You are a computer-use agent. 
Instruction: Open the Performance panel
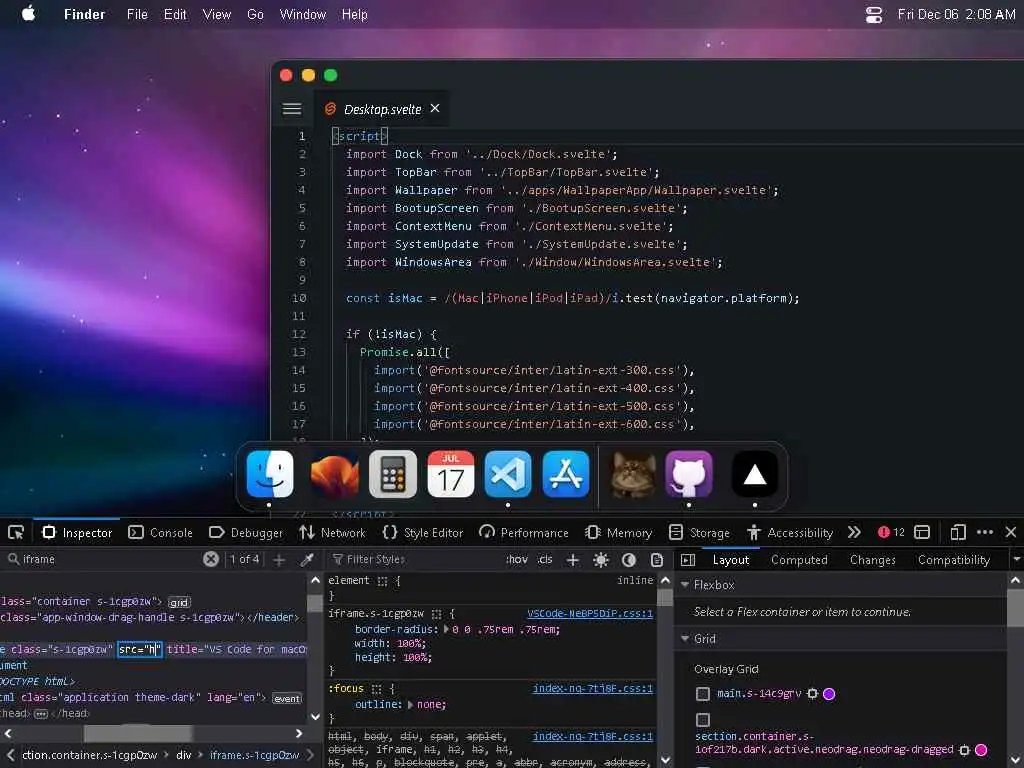[524, 533]
